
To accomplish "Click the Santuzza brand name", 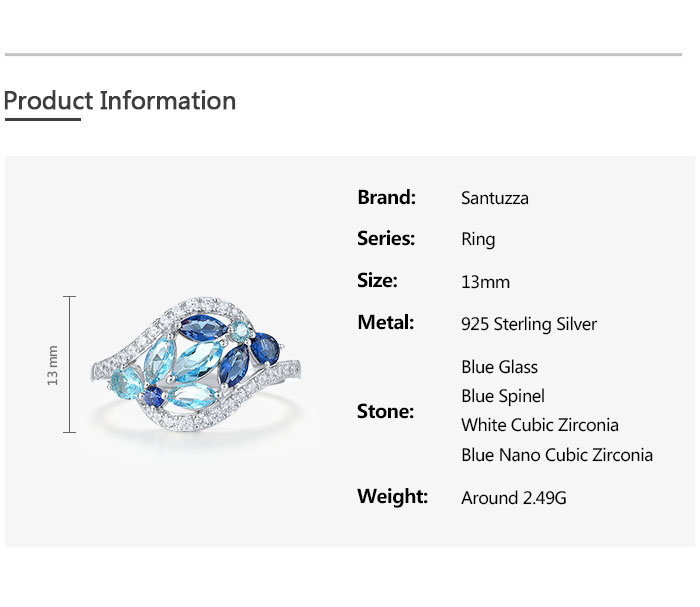I will (x=495, y=198).
